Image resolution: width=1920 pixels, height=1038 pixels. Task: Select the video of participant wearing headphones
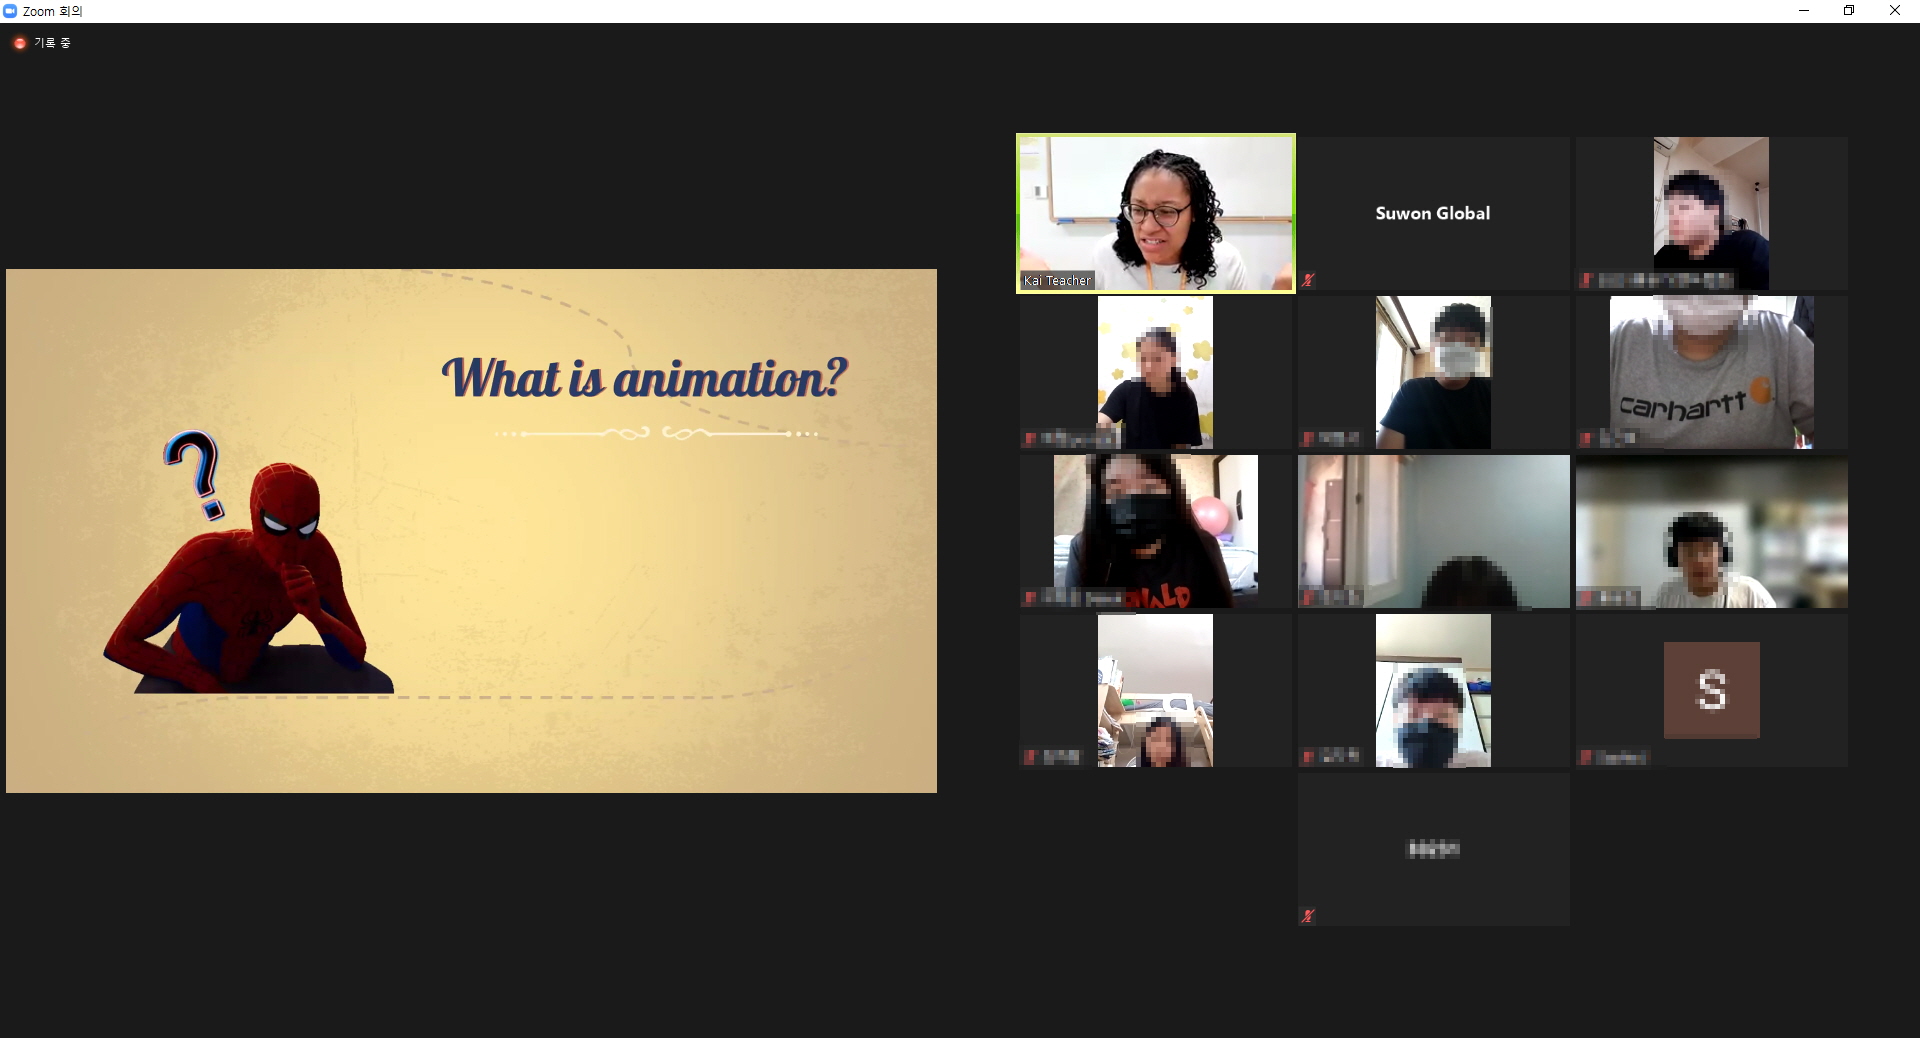1711,531
